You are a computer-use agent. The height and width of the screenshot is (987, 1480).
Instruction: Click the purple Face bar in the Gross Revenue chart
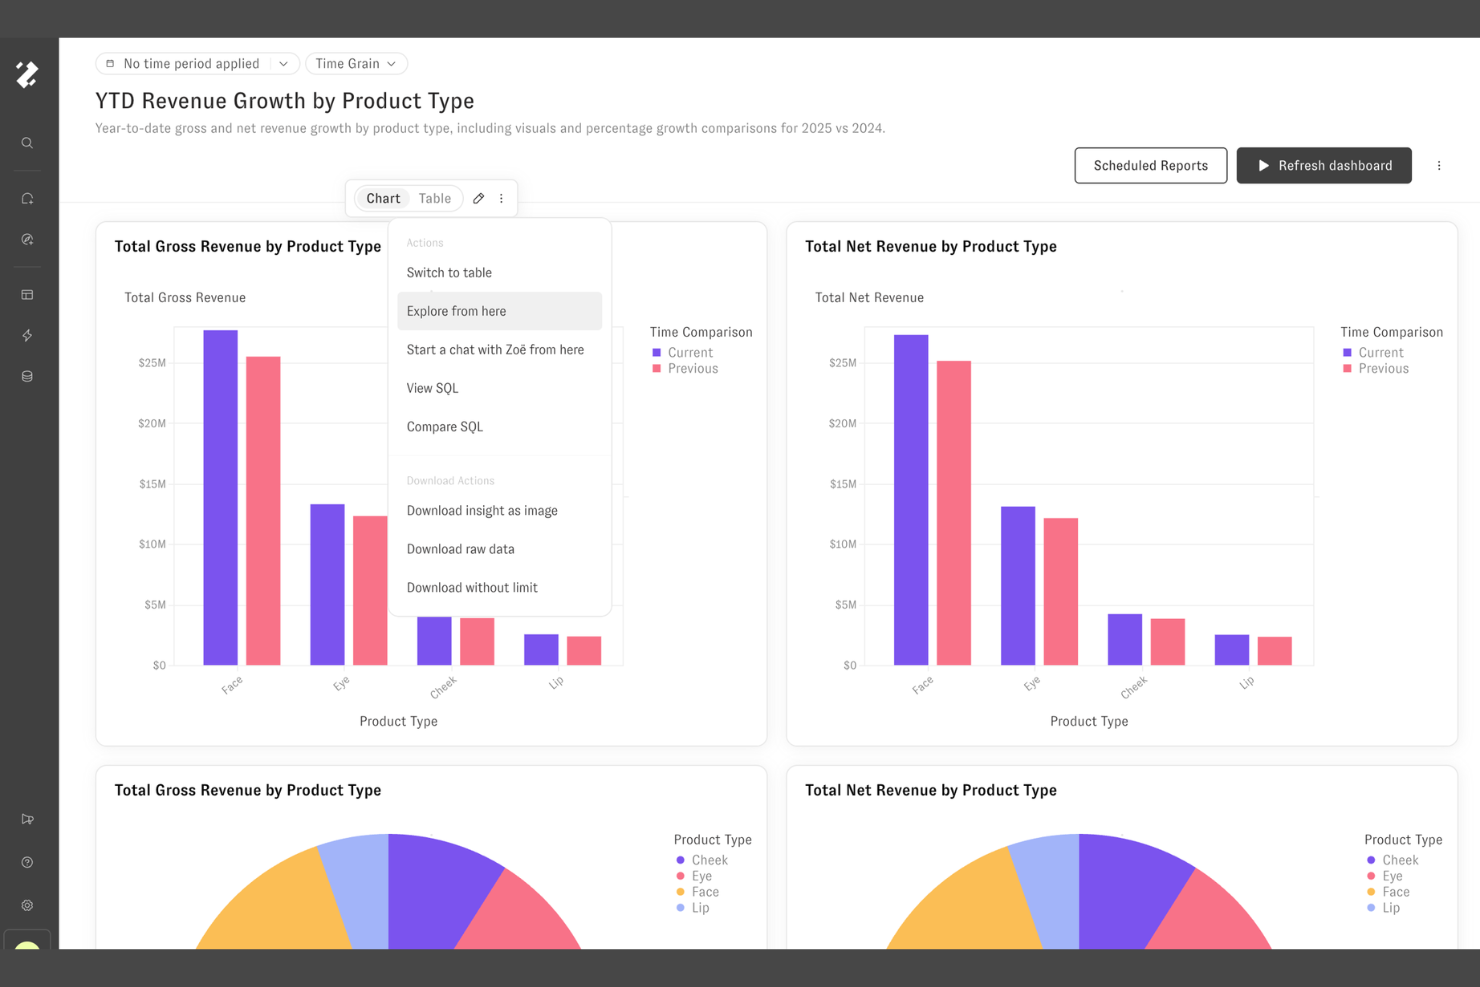pos(220,497)
